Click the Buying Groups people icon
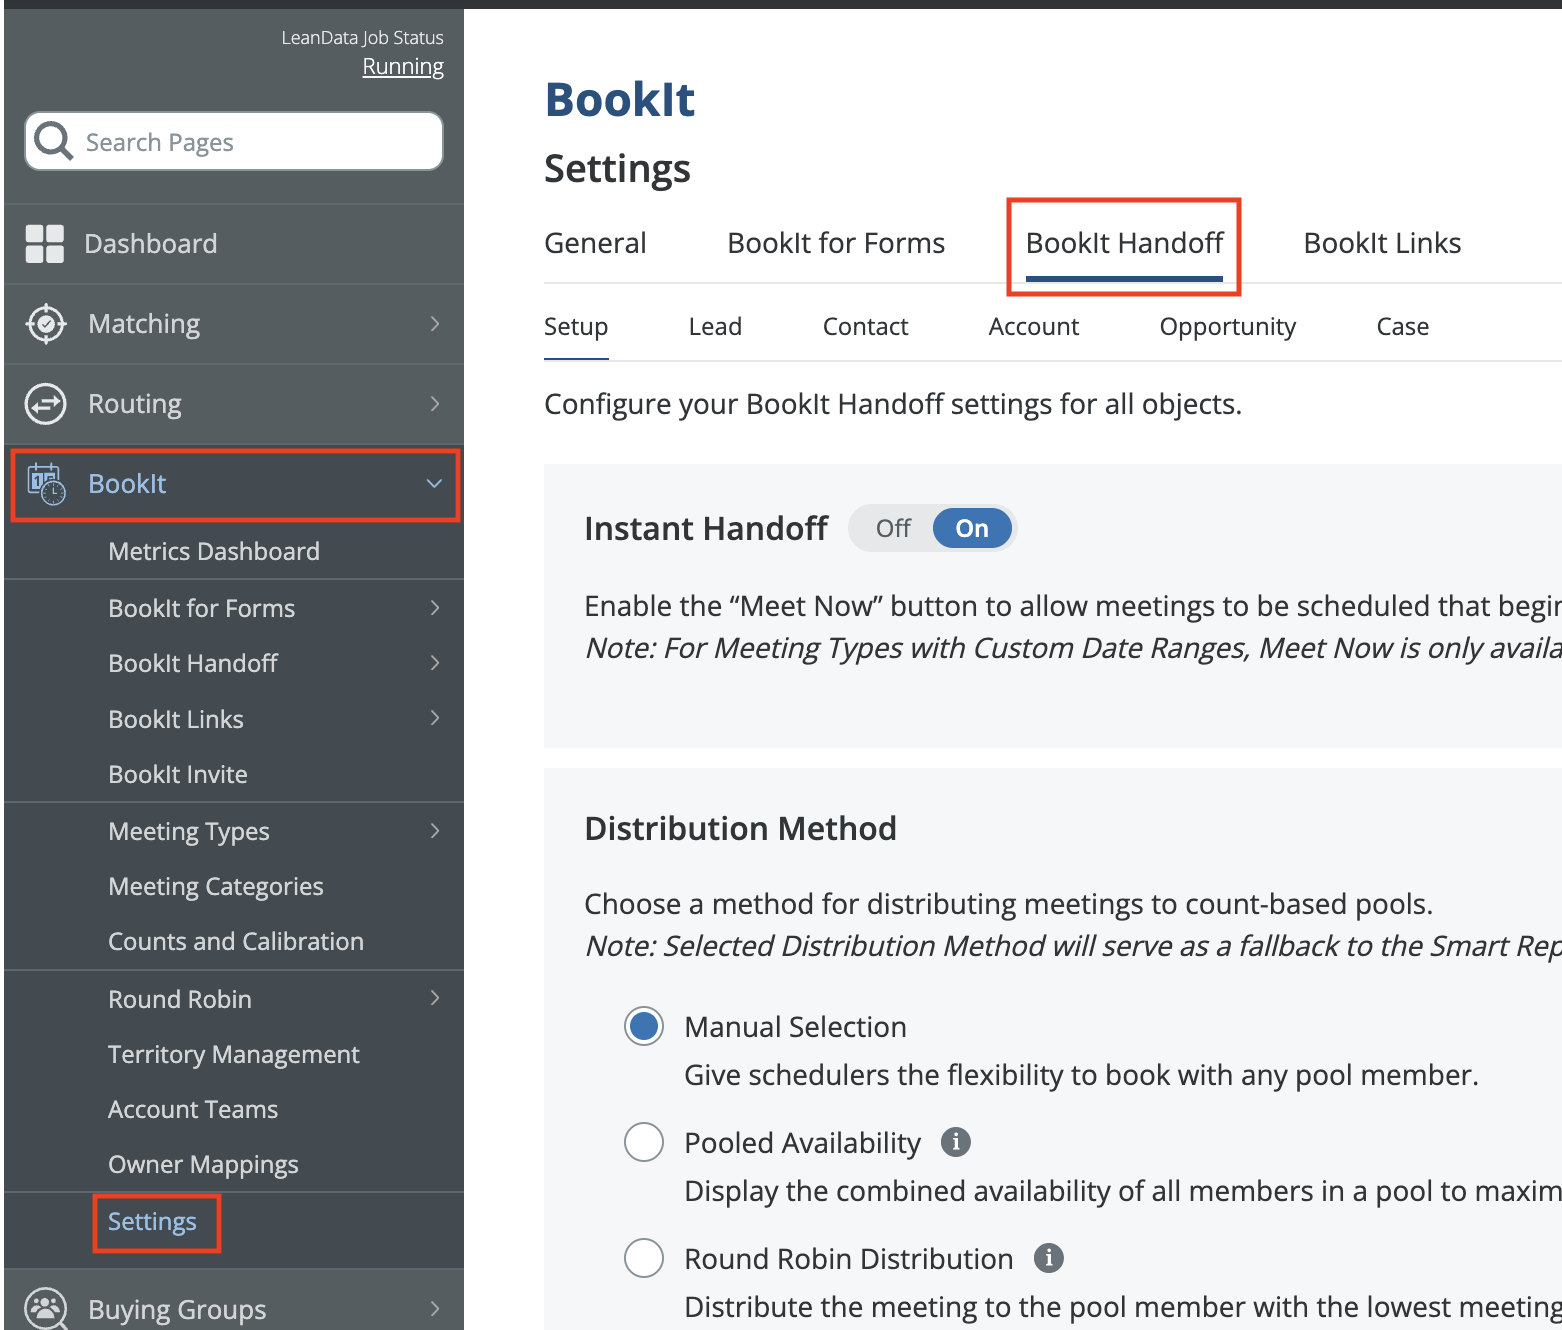Screen dimensions: 1562x1330 [x=46, y=1308]
